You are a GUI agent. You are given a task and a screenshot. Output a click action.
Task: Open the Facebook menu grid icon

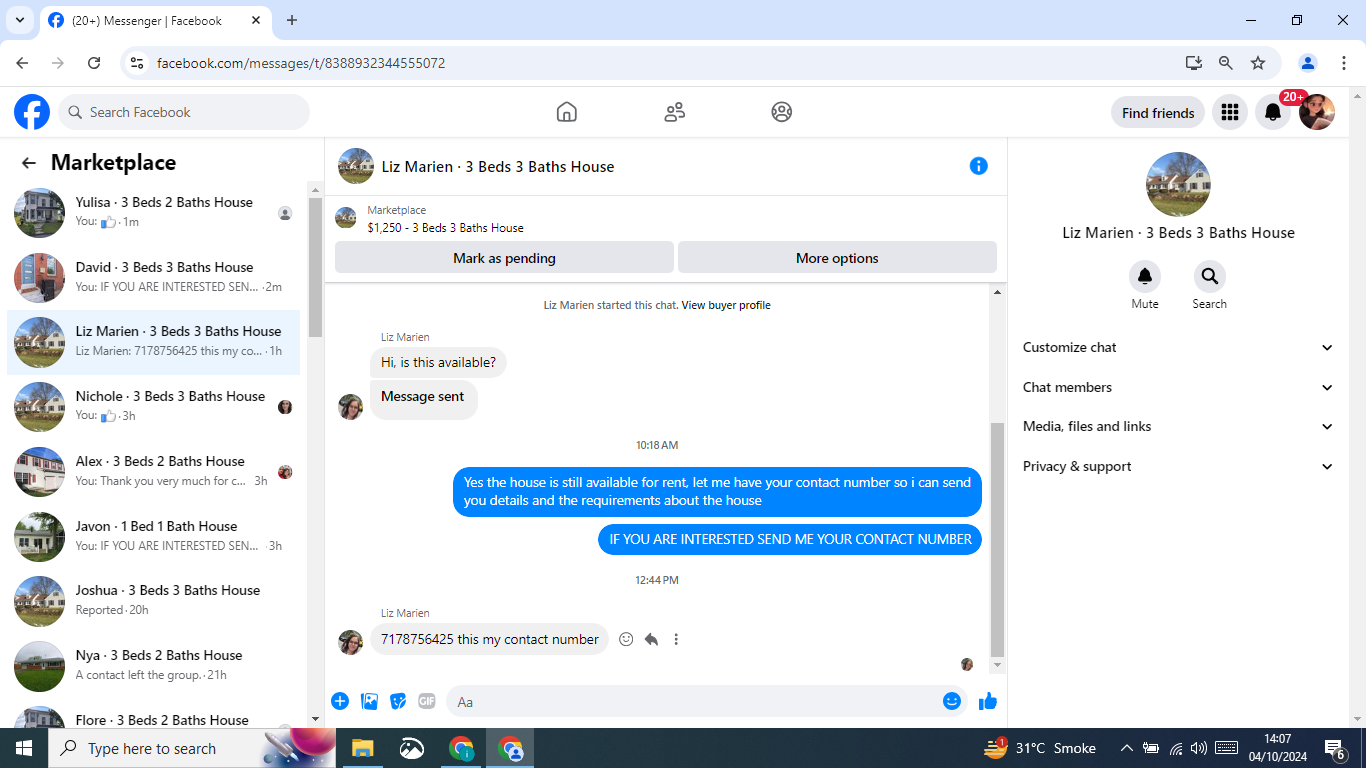pos(1230,113)
